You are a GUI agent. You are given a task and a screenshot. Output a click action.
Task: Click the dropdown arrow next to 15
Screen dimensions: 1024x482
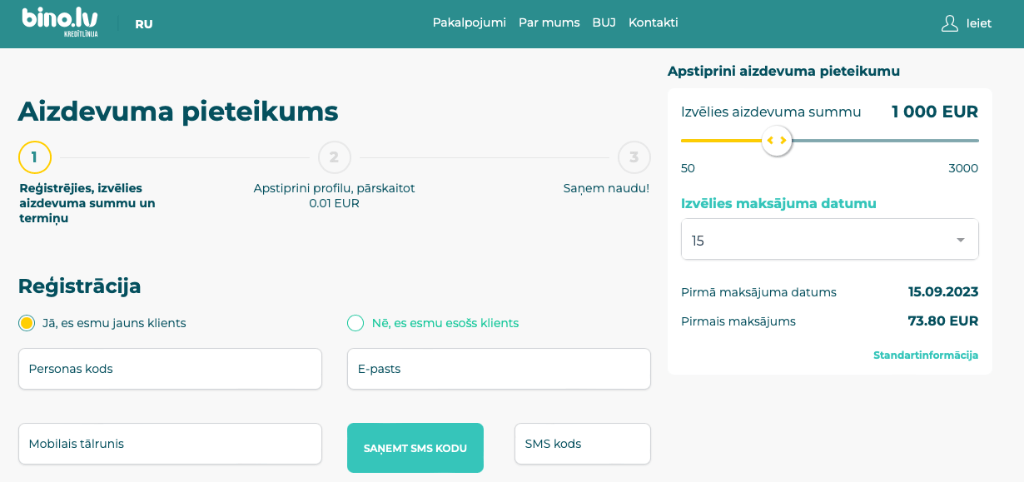(960, 240)
